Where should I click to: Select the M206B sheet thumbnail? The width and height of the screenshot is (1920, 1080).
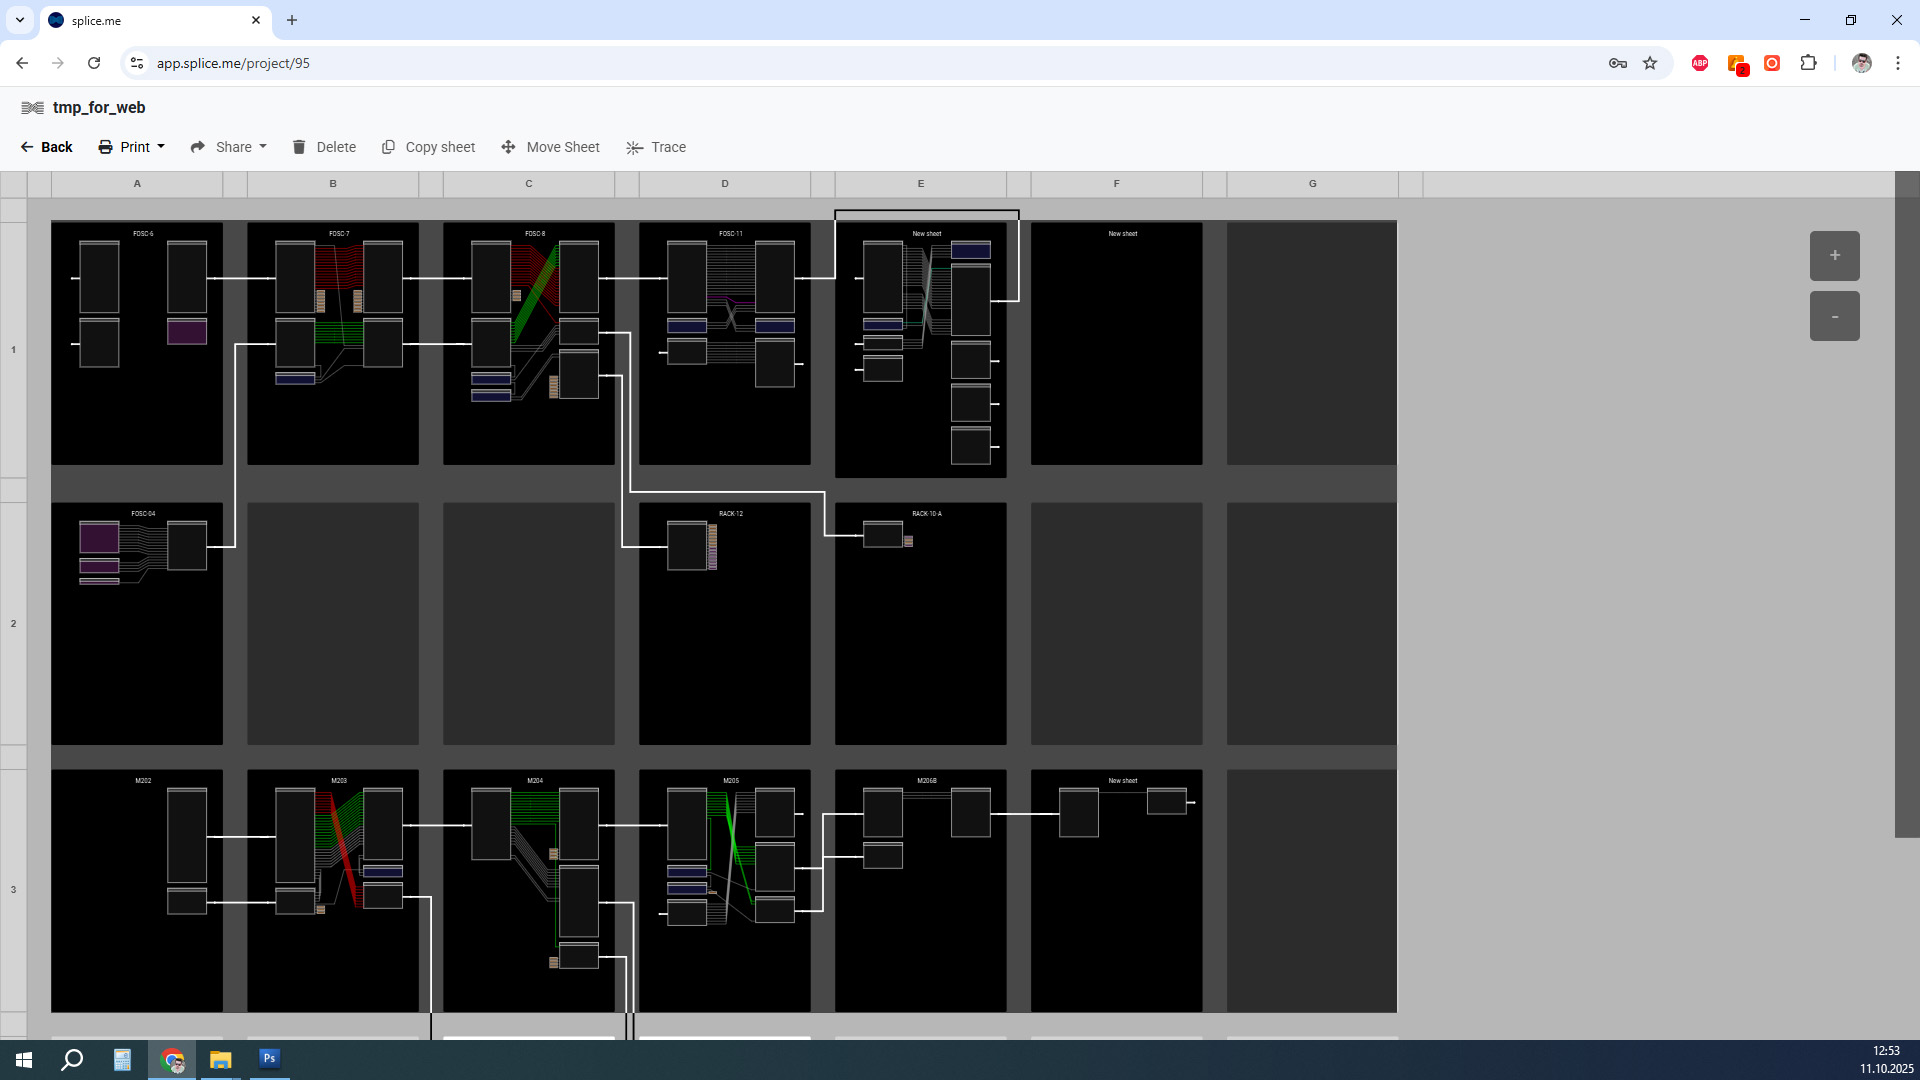921,890
